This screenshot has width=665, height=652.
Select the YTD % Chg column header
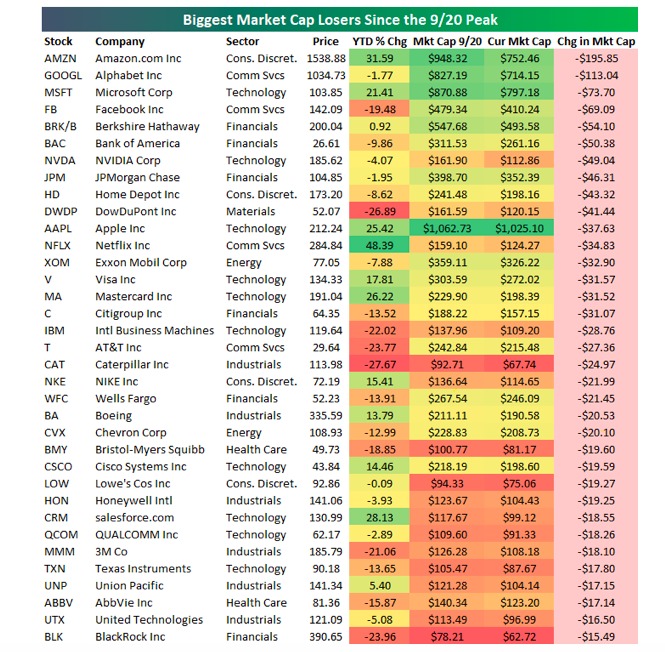379,42
